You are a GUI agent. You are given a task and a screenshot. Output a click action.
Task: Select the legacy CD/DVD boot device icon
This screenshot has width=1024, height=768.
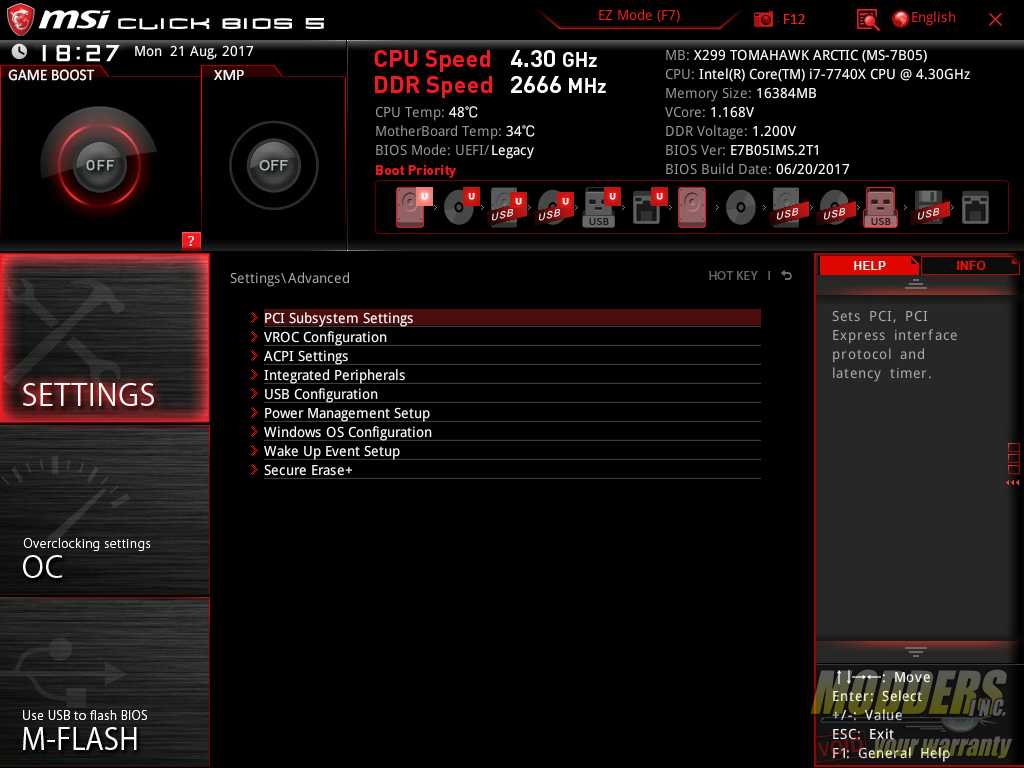tap(741, 208)
